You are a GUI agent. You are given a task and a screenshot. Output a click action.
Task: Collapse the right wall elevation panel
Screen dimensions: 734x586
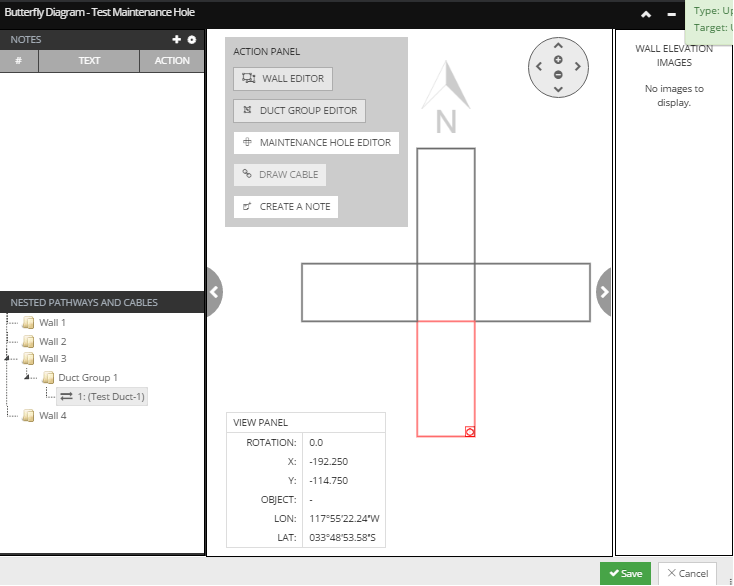coord(604,292)
